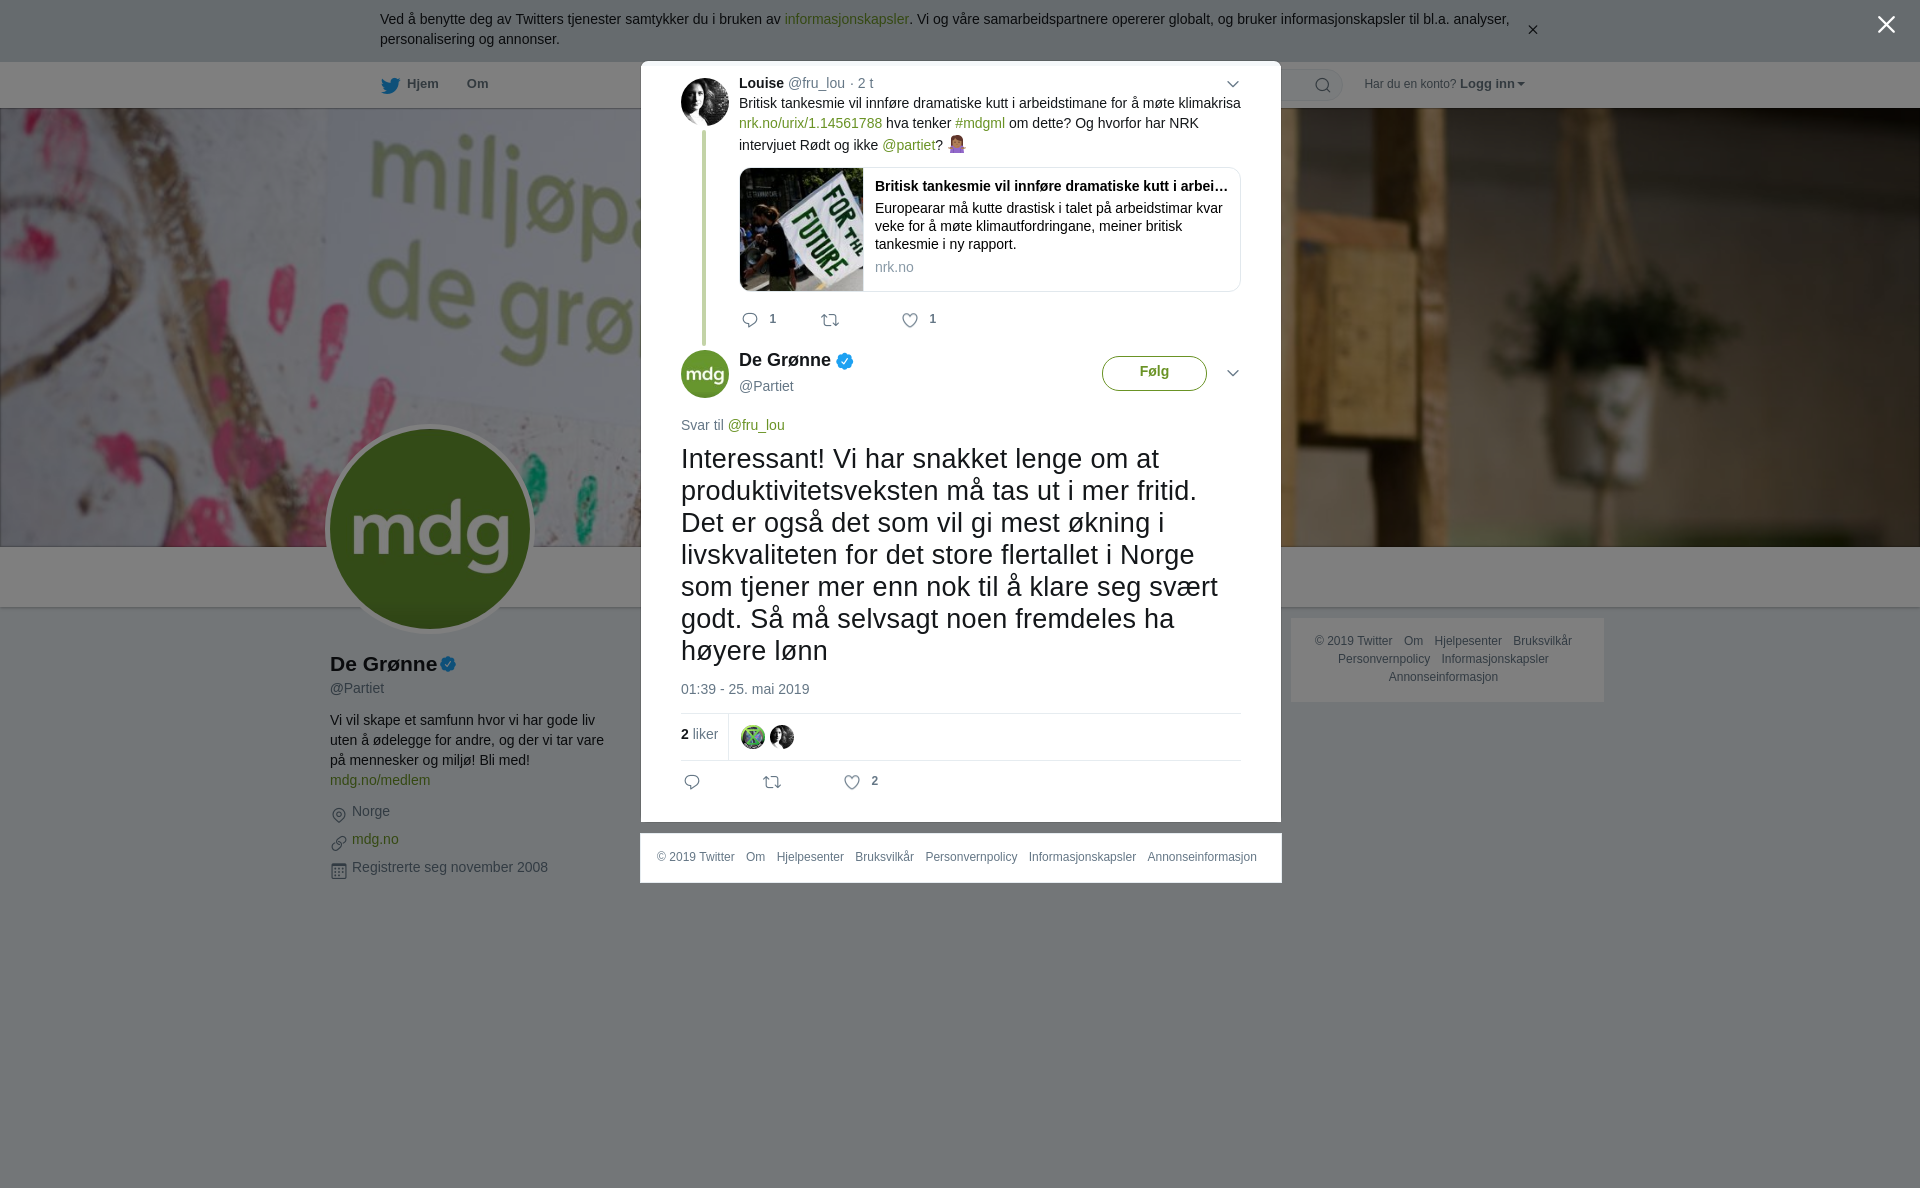1920x1188 pixels.
Task: Close the tweet overlay with top-right X
Action: [1886, 25]
